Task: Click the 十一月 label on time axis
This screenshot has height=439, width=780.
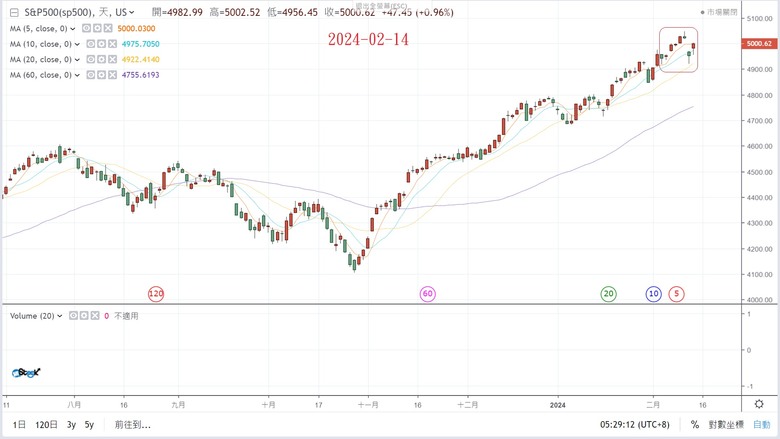Action: click(368, 405)
